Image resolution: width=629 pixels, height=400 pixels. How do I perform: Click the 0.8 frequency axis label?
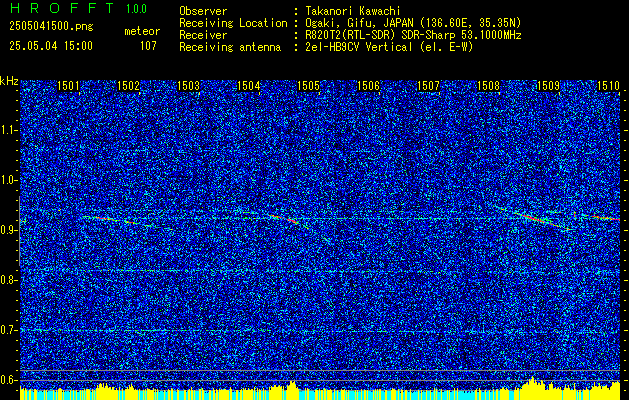[x=7, y=280]
